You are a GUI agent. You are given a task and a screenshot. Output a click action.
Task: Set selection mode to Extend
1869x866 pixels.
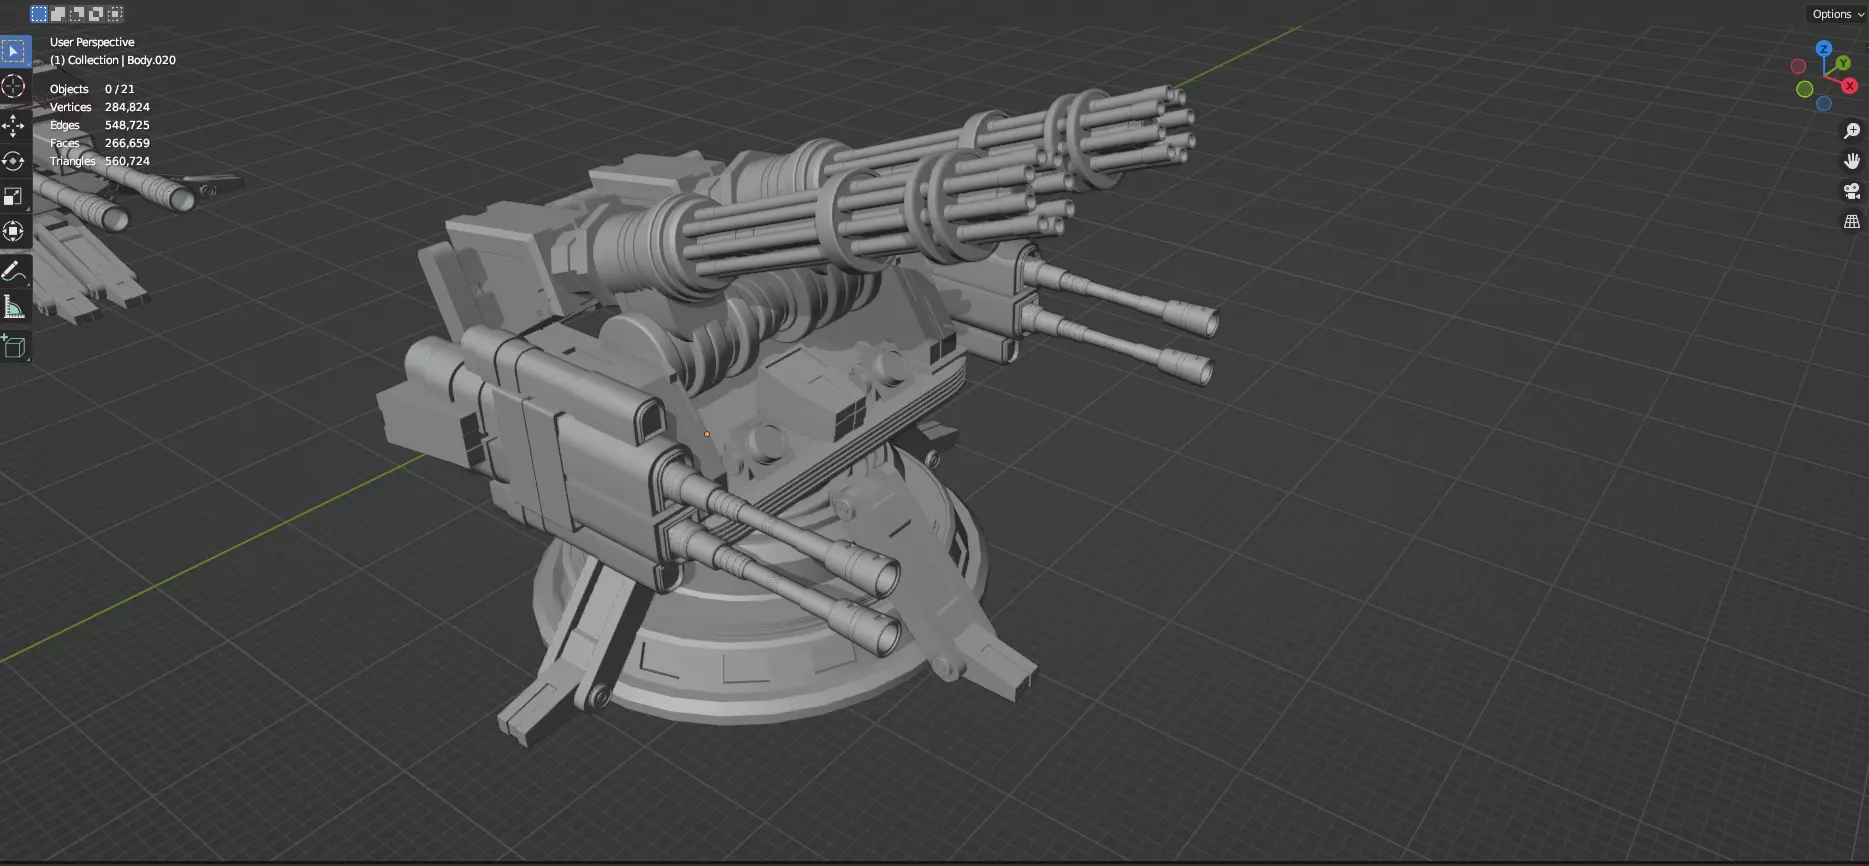tap(58, 14)
